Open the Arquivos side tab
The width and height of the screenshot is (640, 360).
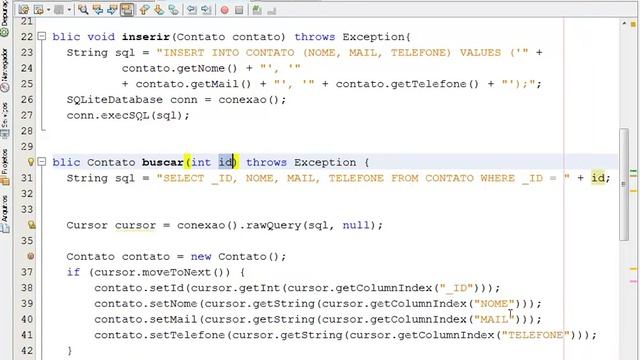pos(4,214)
